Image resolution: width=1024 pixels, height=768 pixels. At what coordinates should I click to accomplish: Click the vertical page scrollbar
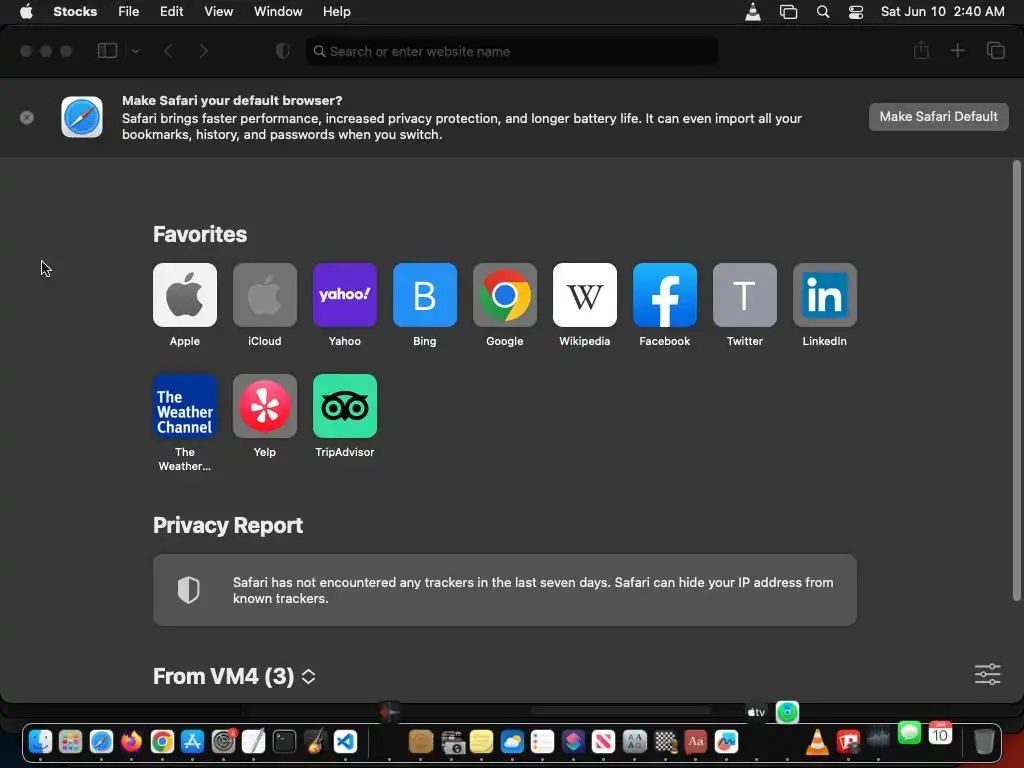[1016, 380]
